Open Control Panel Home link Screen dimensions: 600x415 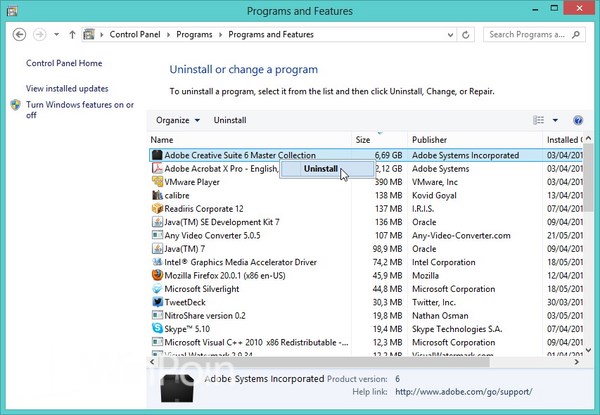coord(64,63)
